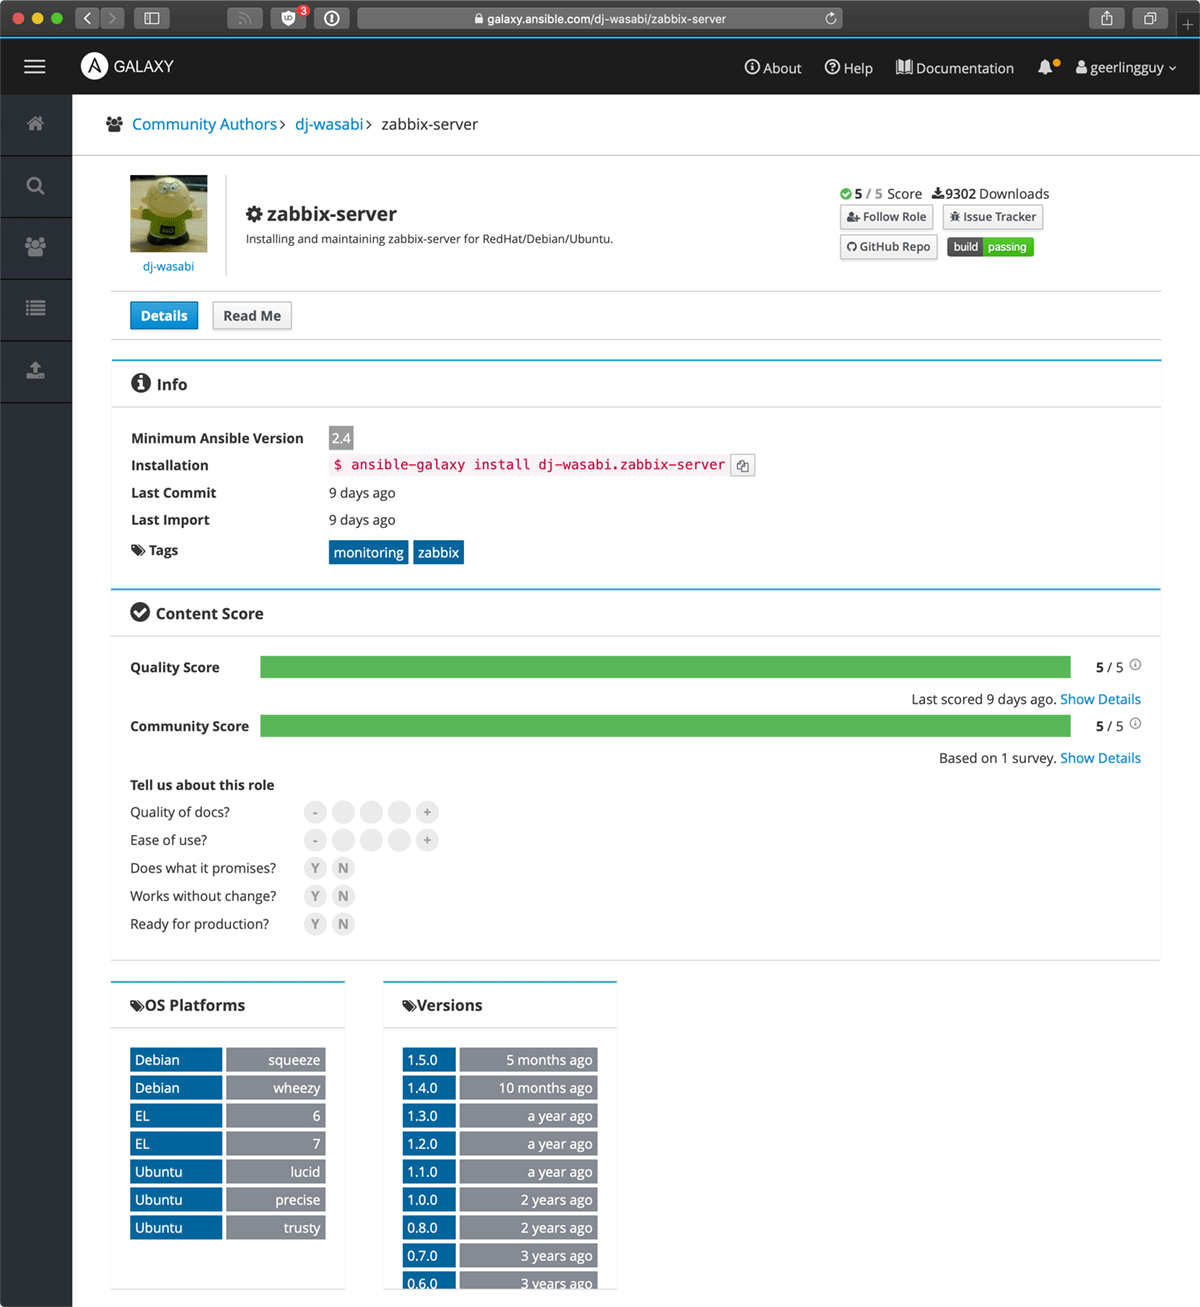Go to dj-wasabi breadcrumb link

[329, 124]
